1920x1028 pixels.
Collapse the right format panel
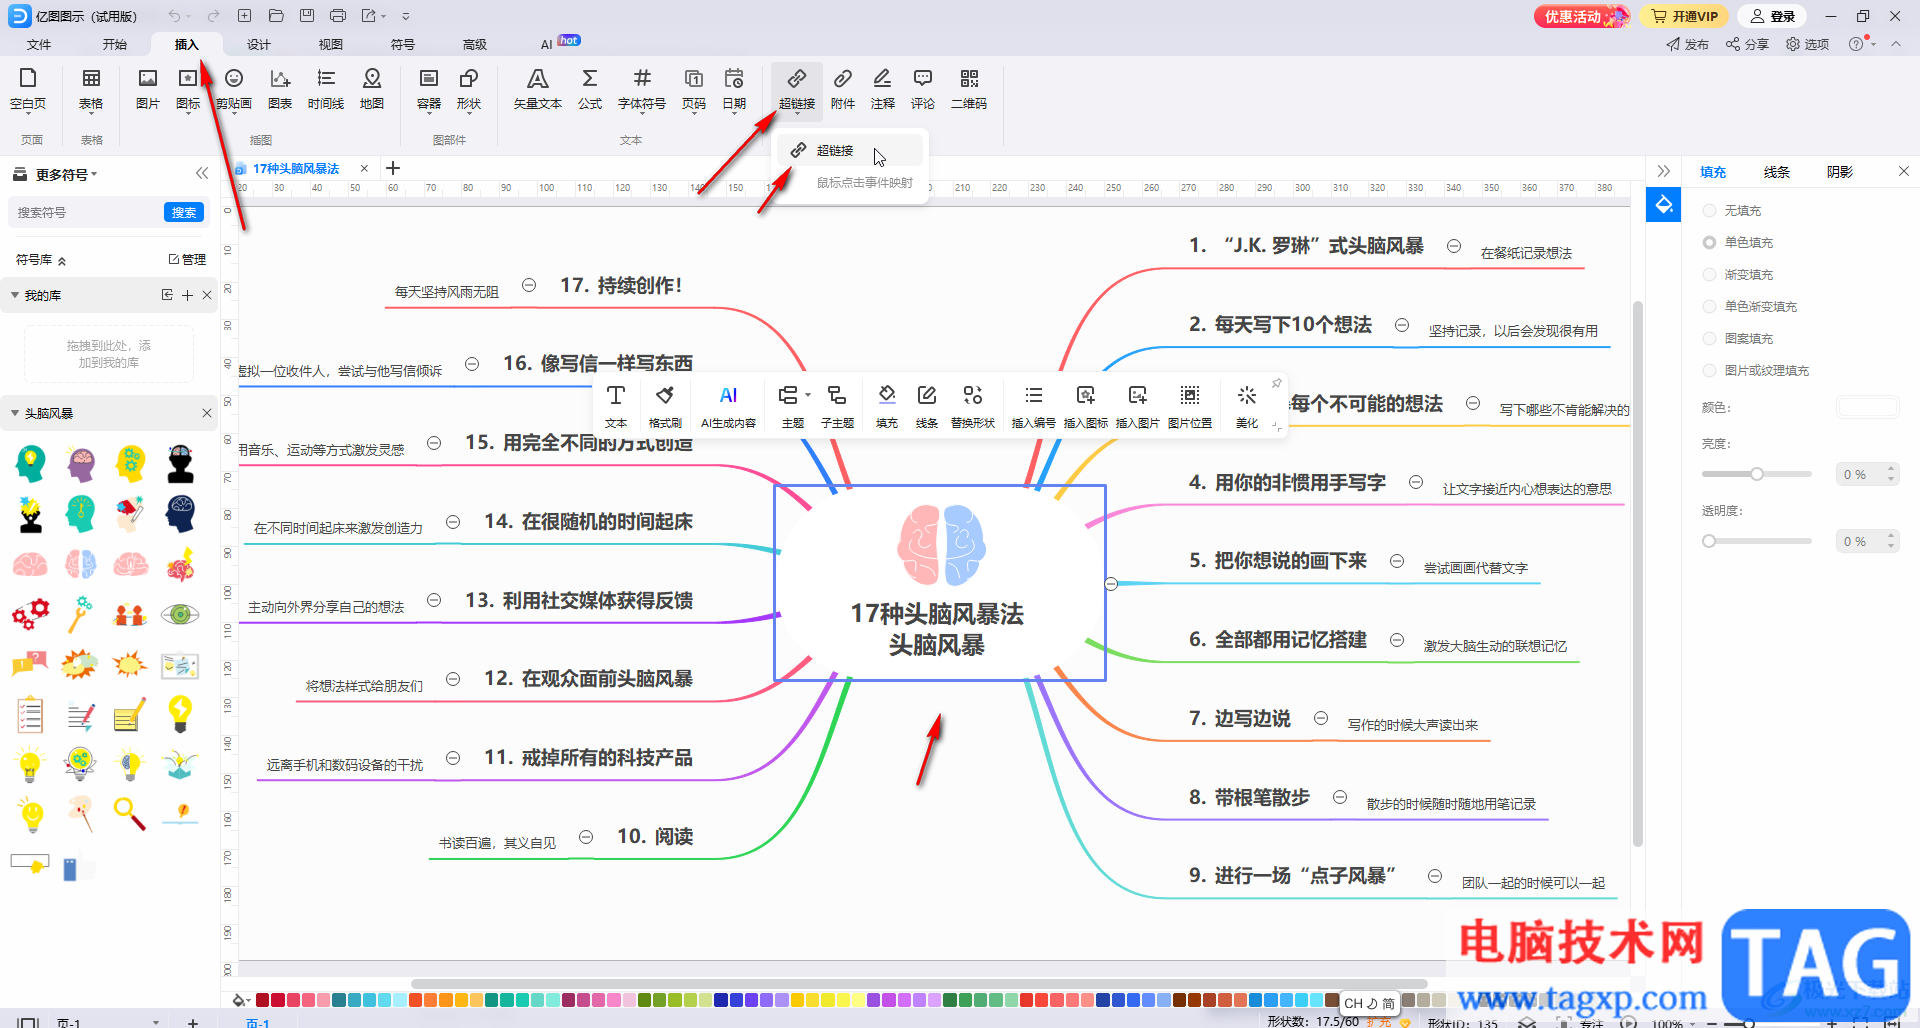click(1663, 172)
